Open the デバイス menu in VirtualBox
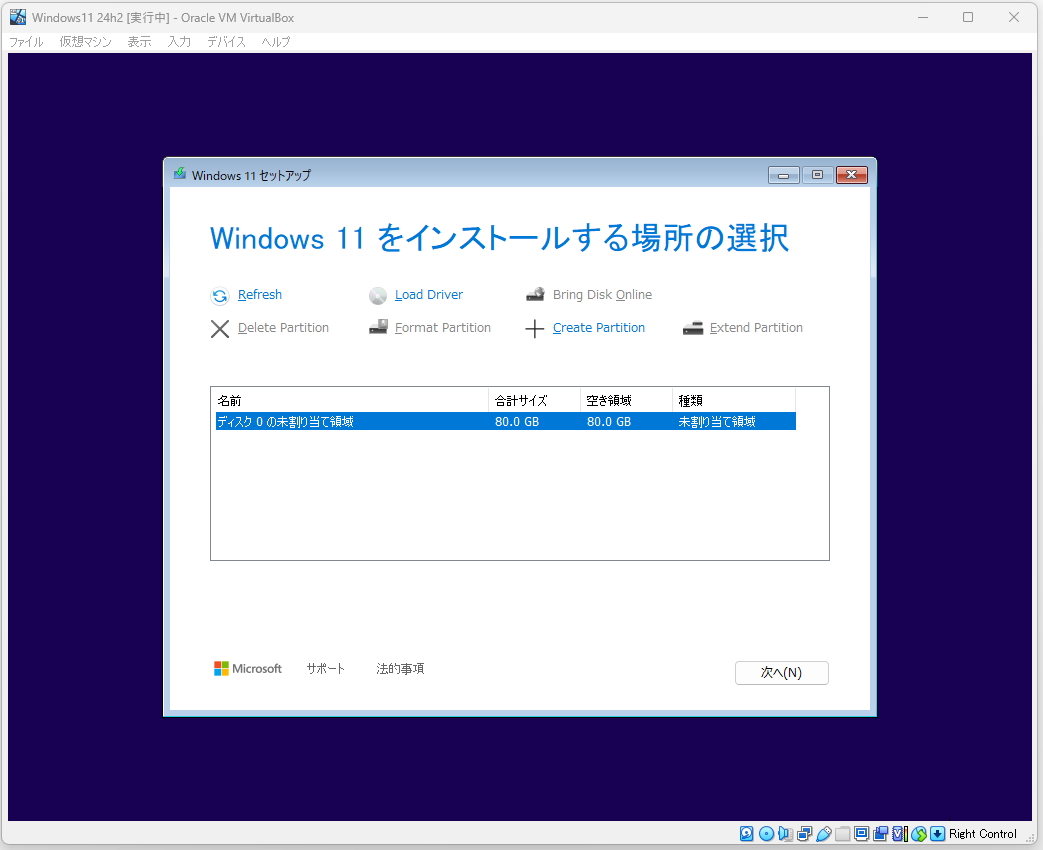1043x850 pixels. (226, 42)
